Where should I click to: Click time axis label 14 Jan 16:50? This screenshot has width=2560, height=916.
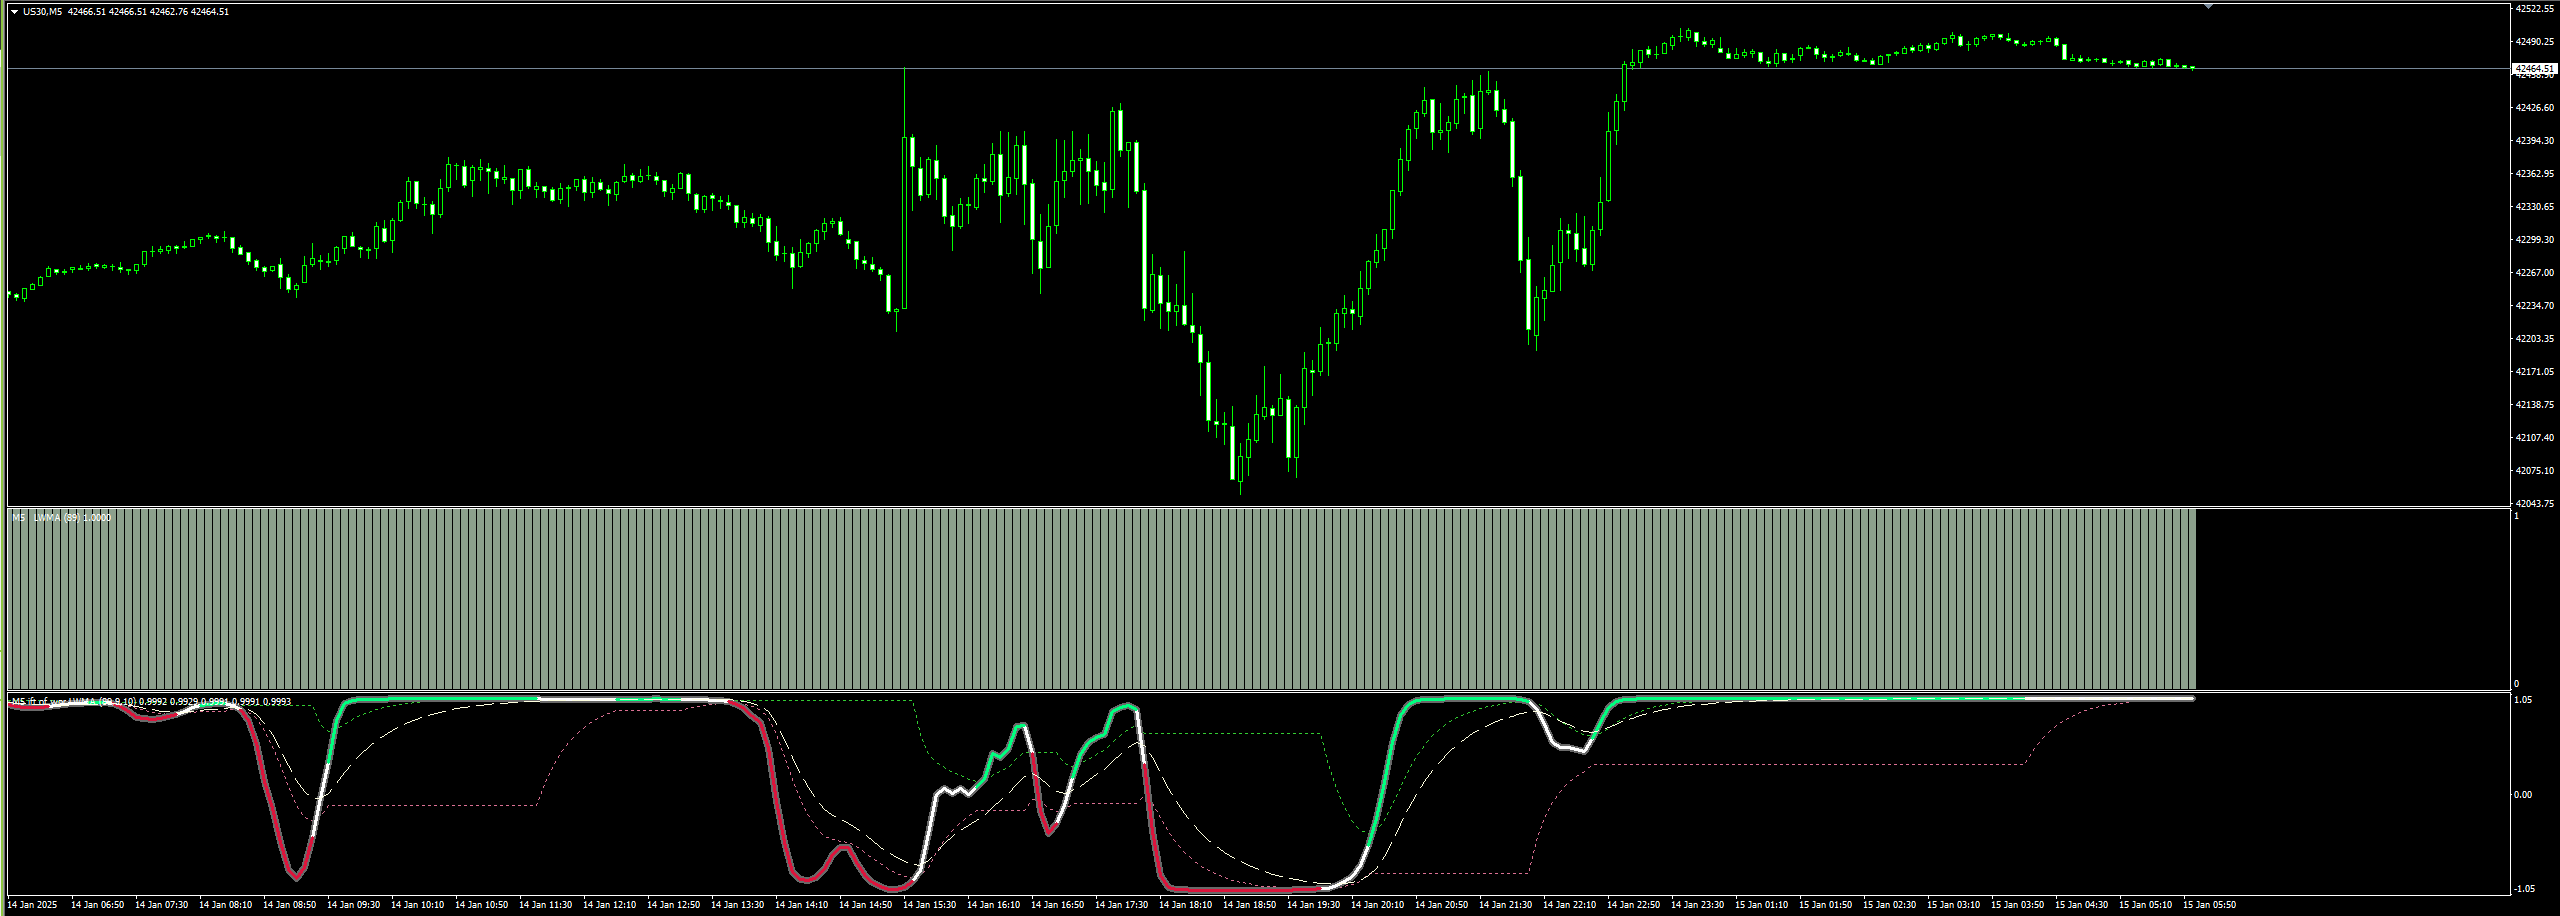coord(1058,905)
